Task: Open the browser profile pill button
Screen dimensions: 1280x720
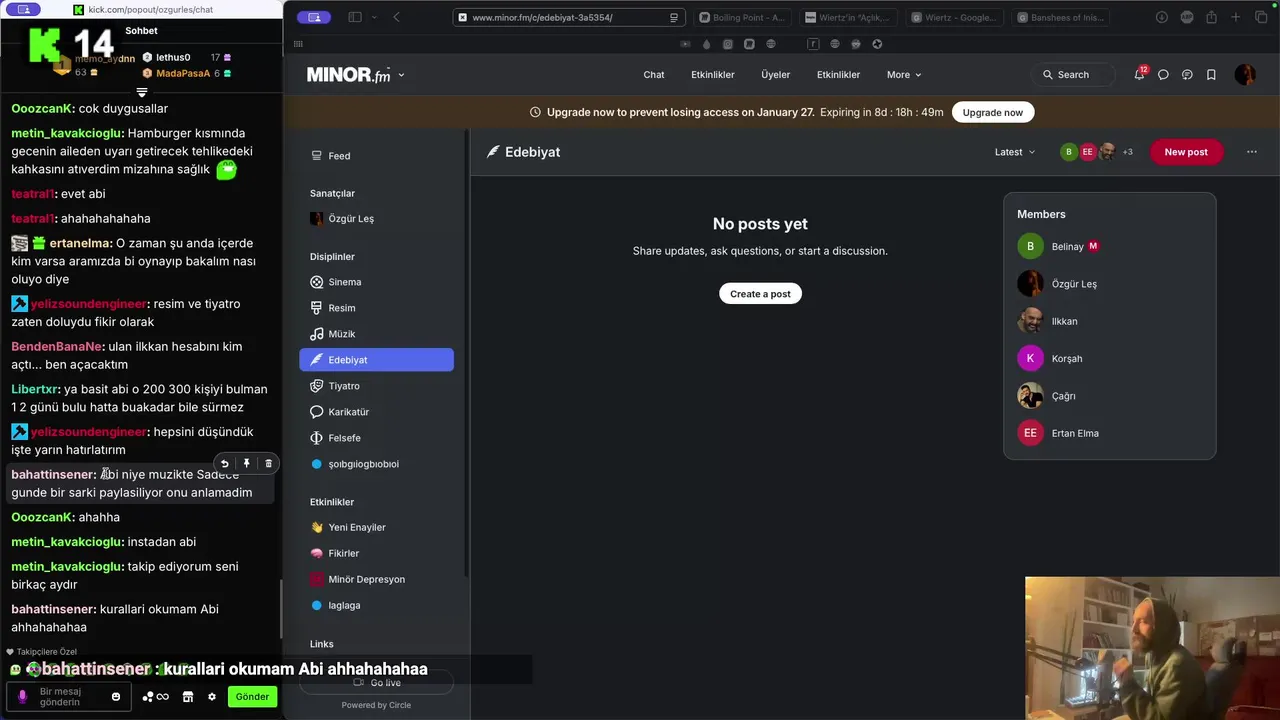Action: [314, 17]
